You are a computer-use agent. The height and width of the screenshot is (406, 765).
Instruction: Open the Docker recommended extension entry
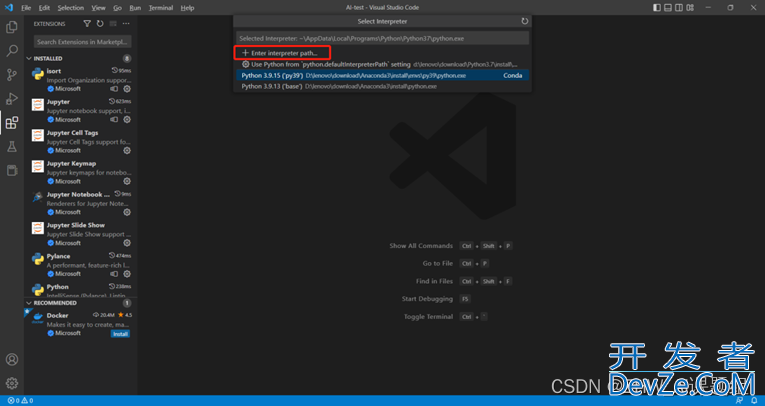(81, 324)
